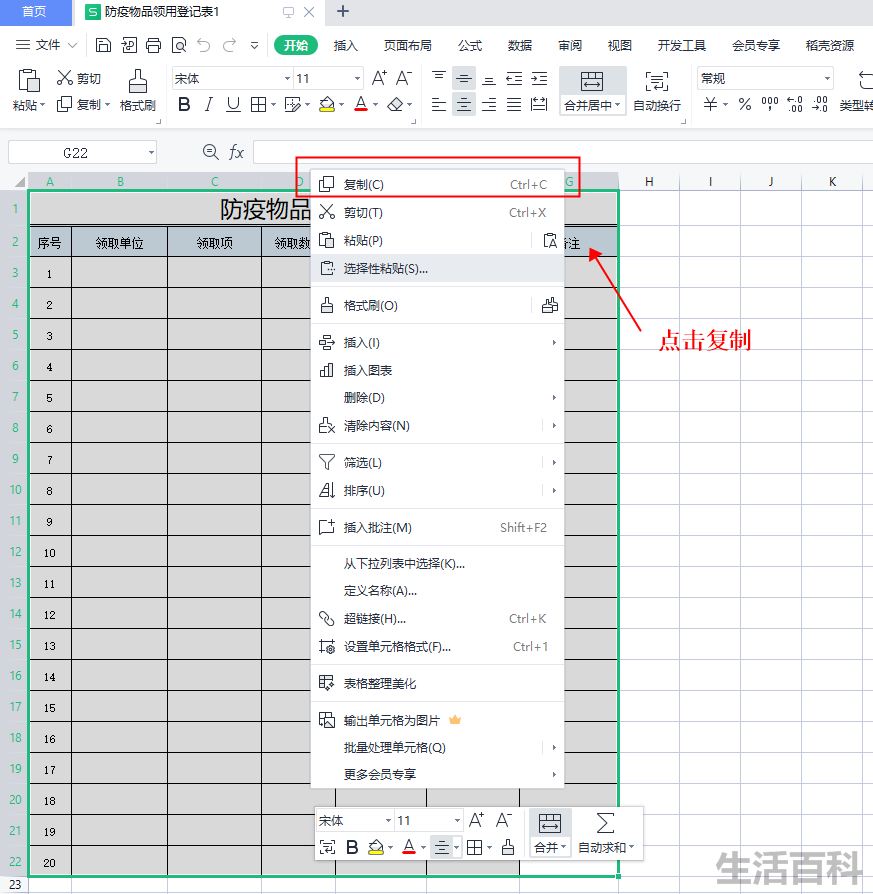873x894 pixels.
Task: Expand the 文件 menu arrow
Action: tap(72, 45)
